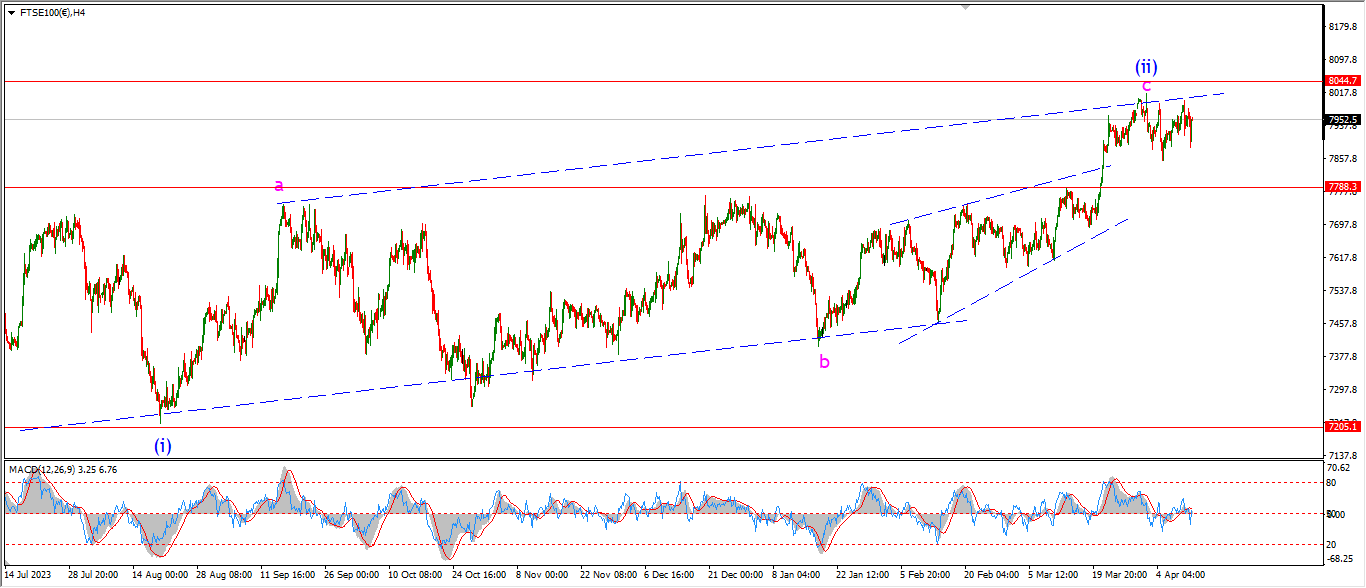
Task: Click the MACD level 20 scale value
Action: coord(1332,545)
